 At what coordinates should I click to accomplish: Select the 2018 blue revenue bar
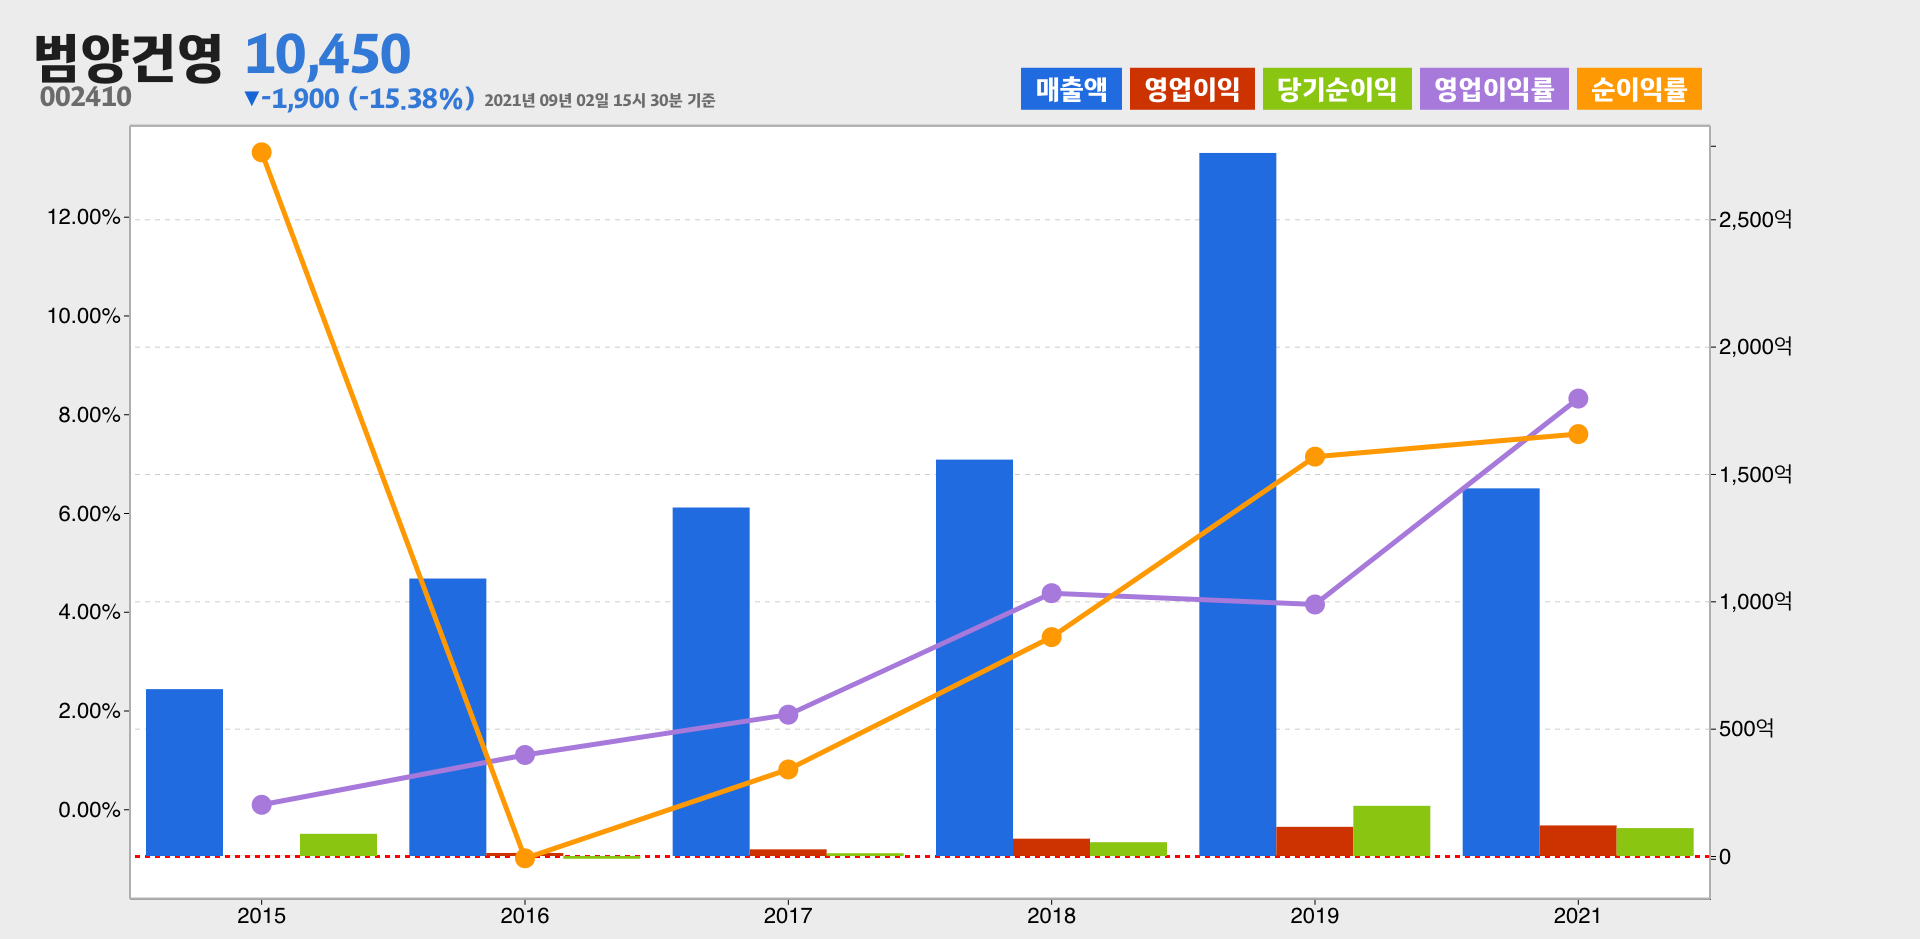[974, 658]
